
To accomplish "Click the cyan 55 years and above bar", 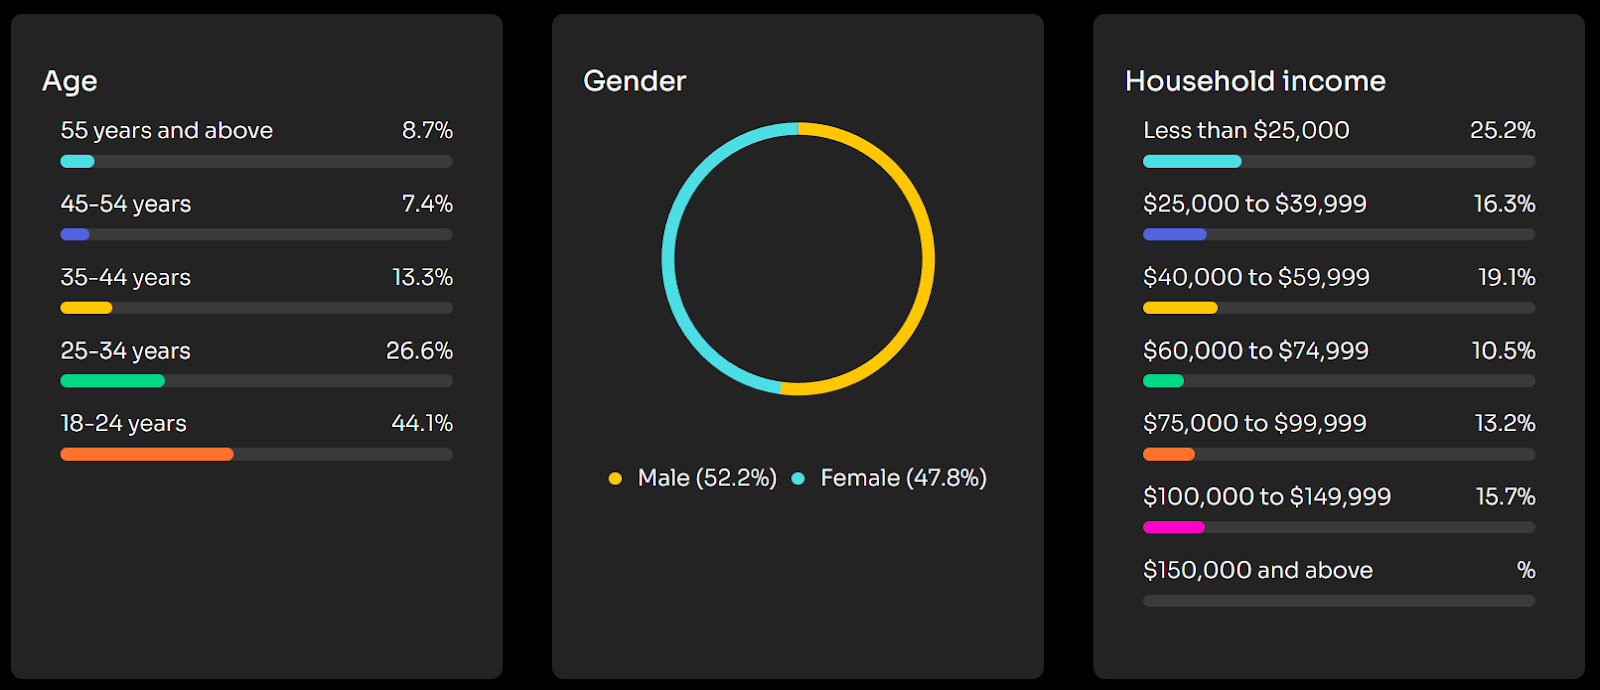I will click(77, 161).
